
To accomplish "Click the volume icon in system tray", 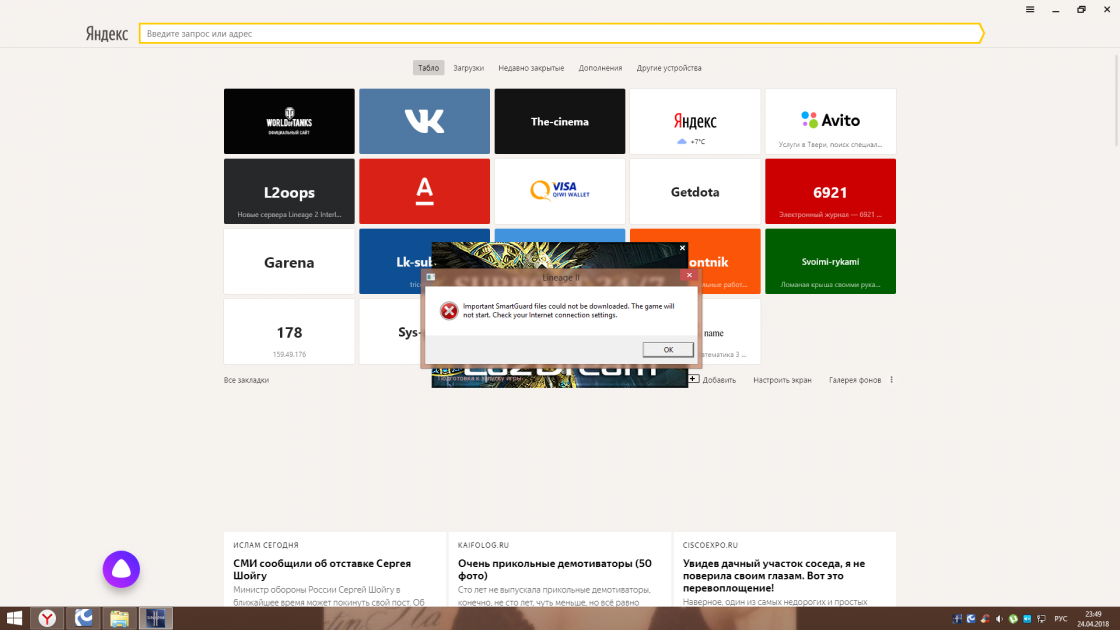I will tap(998, 618).
